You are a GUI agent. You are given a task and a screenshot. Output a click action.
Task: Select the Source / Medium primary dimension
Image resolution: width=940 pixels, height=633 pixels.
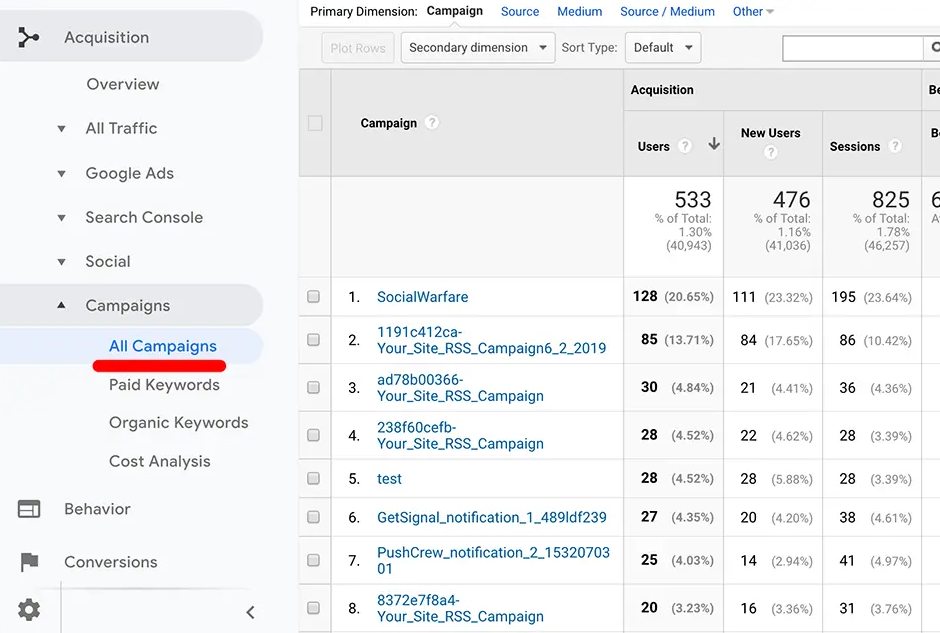point(667,12)
